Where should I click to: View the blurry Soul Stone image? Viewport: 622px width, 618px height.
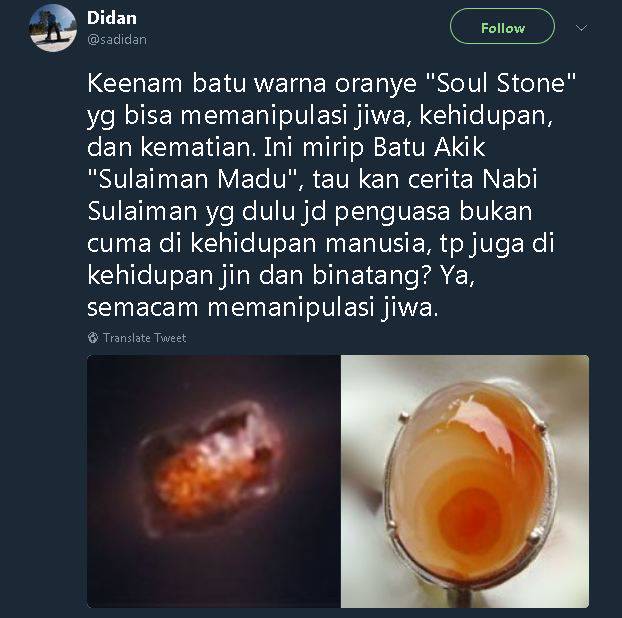213,481
